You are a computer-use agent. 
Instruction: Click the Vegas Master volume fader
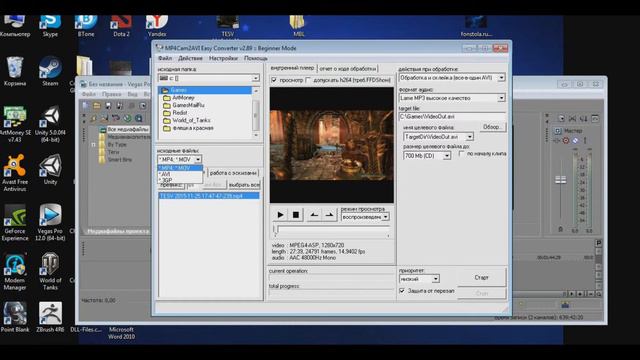point(560,180)
